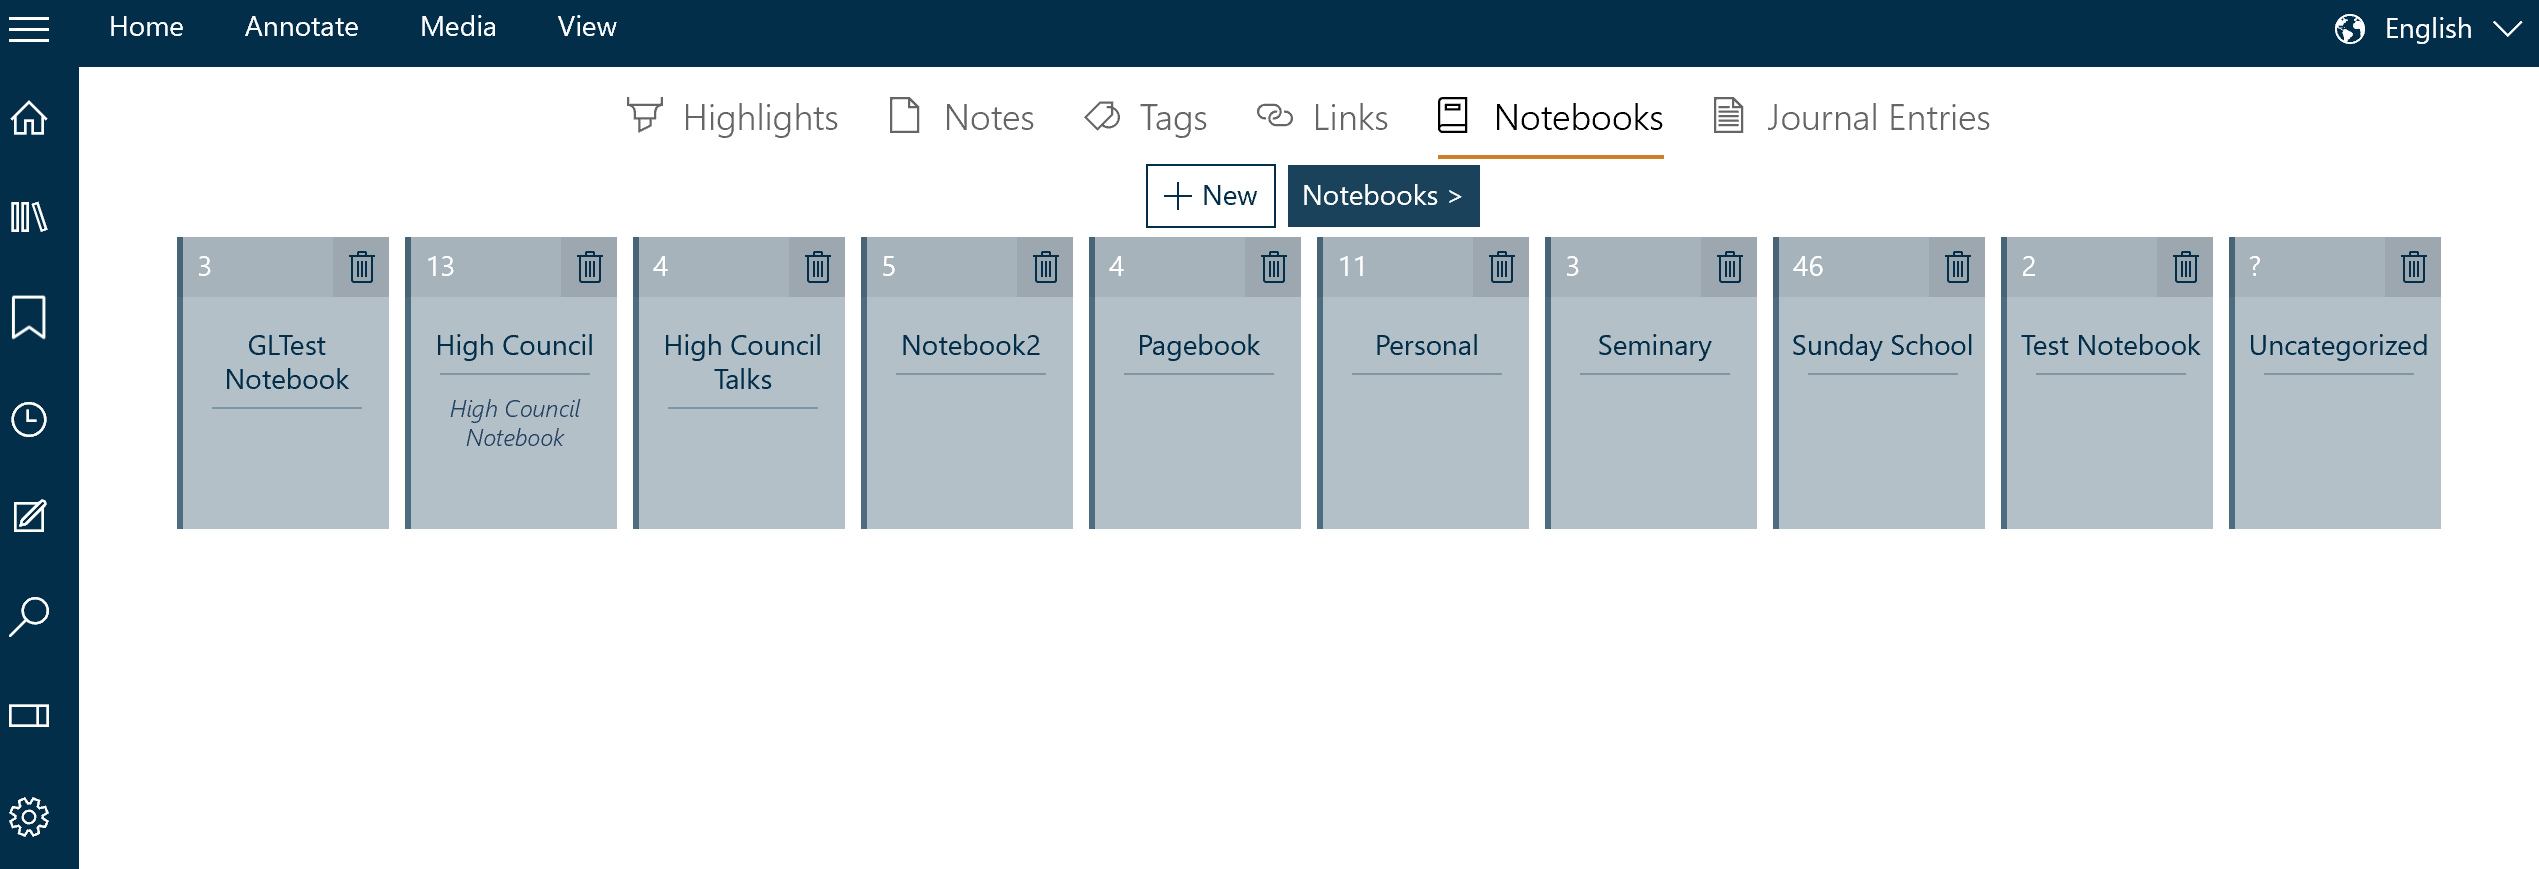
Task: Open Settings with the gear icon
Action: [x=30, y=816]
